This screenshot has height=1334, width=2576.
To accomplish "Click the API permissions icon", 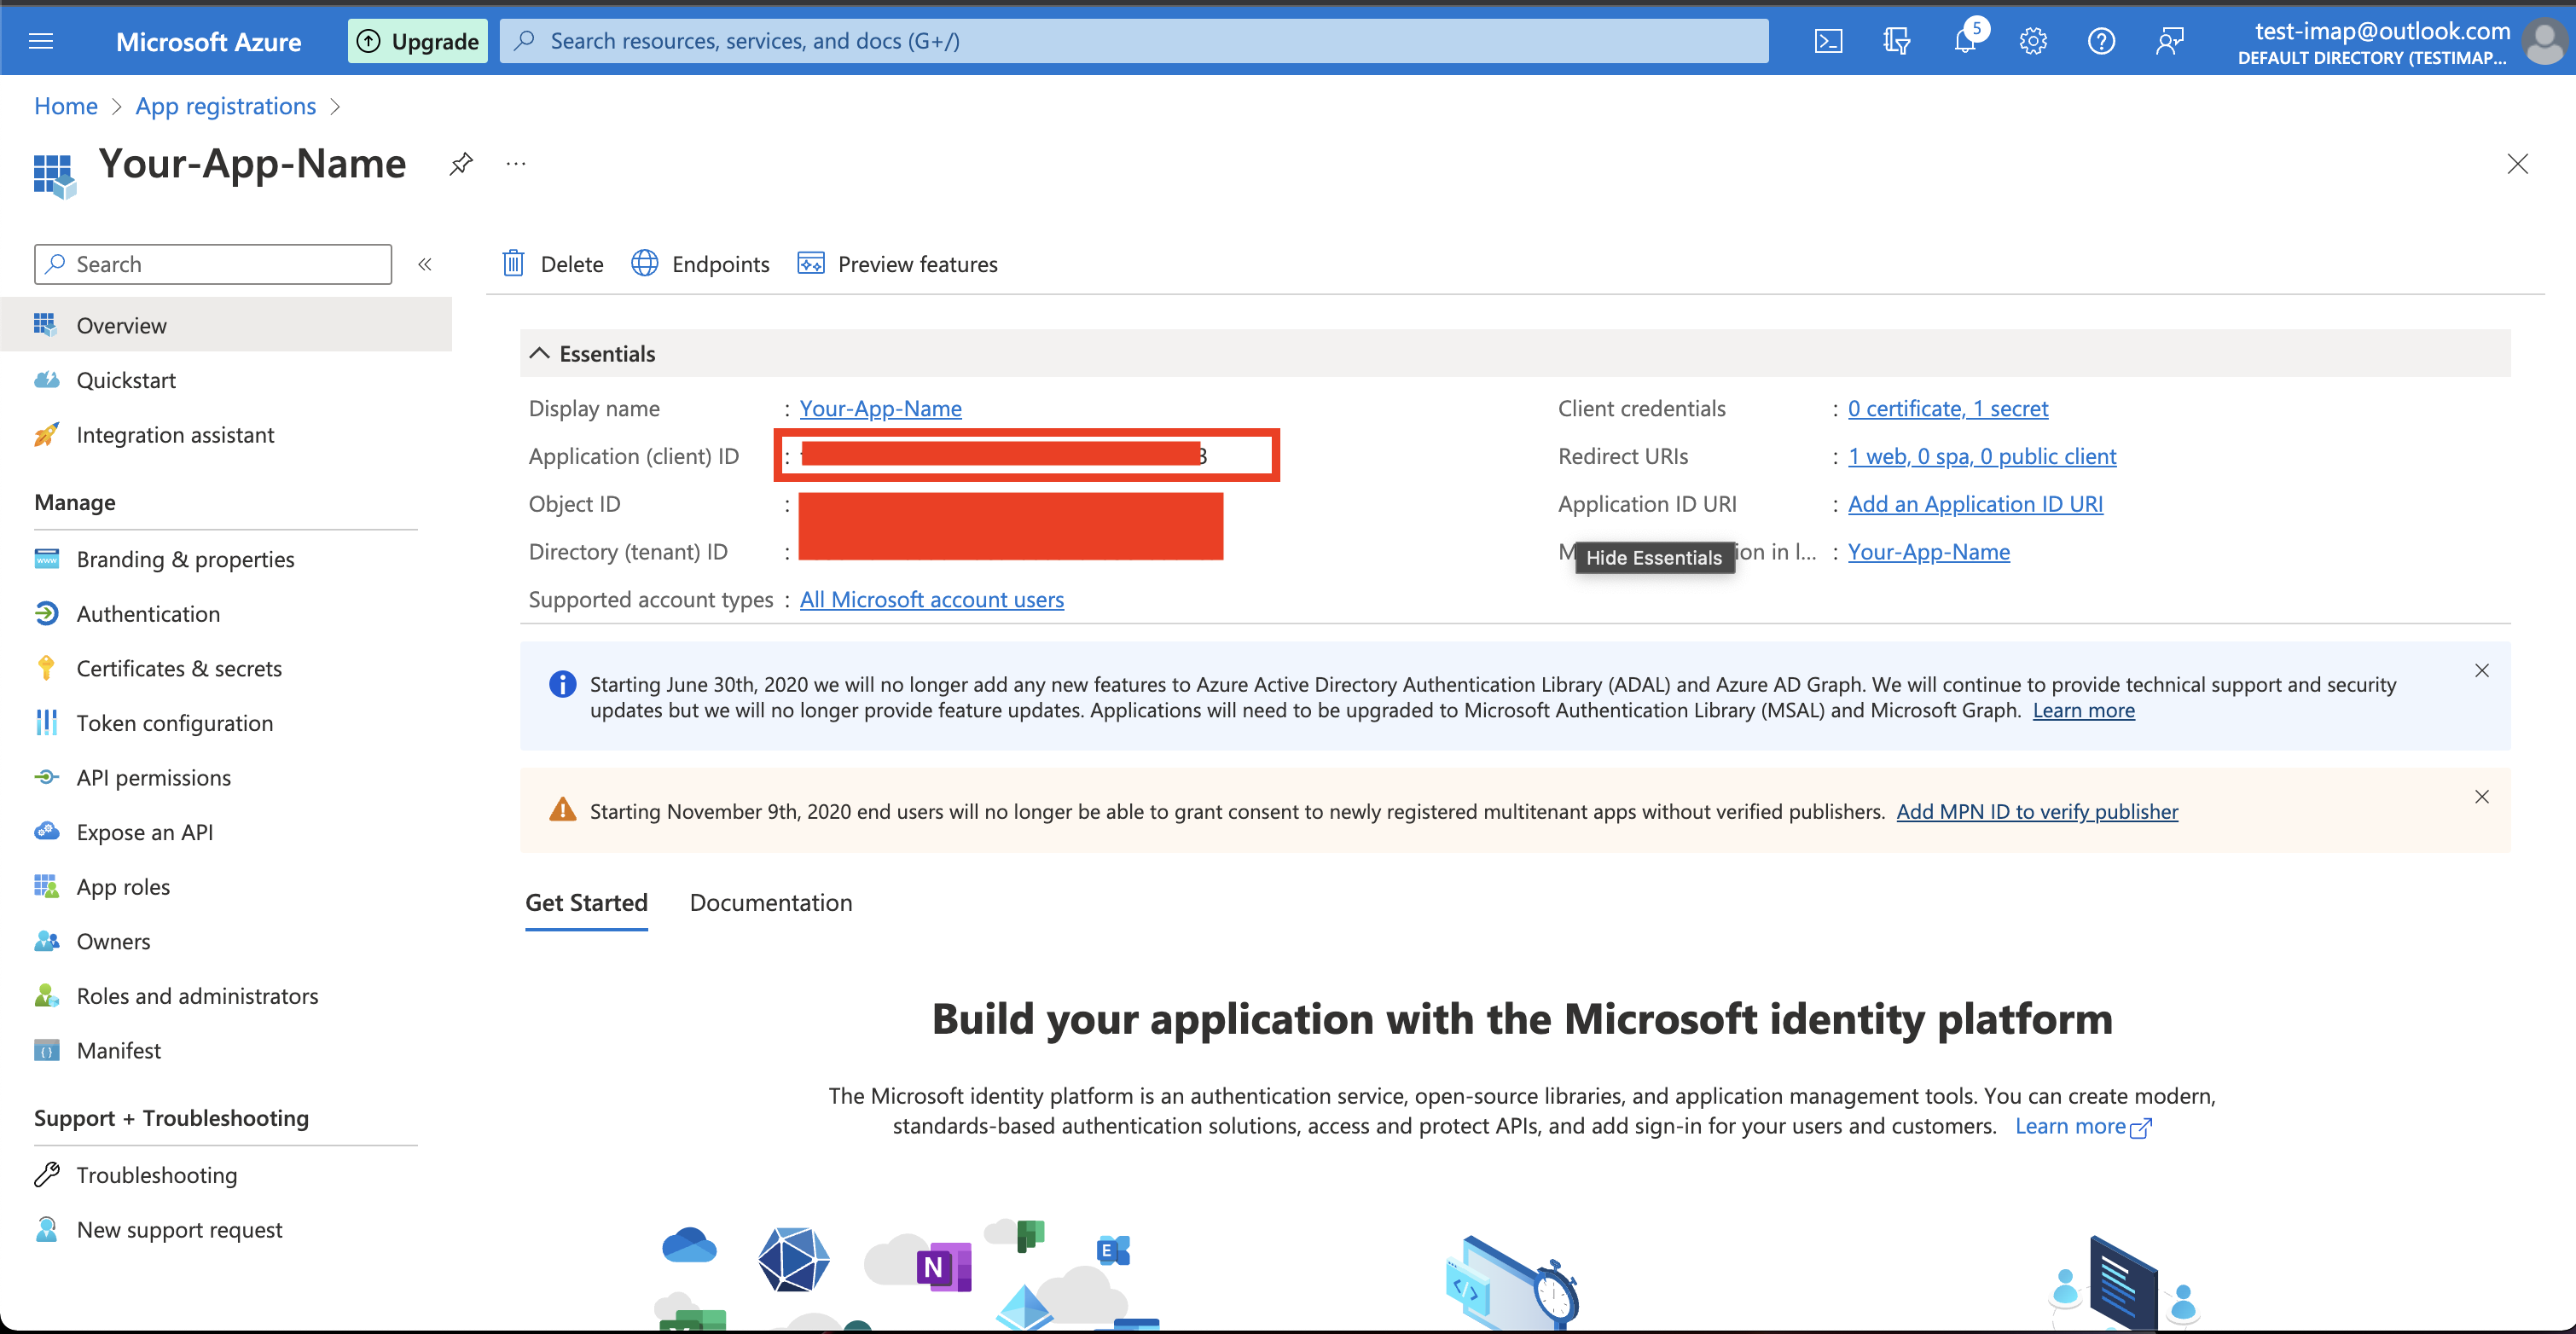I will coord(46,776).
